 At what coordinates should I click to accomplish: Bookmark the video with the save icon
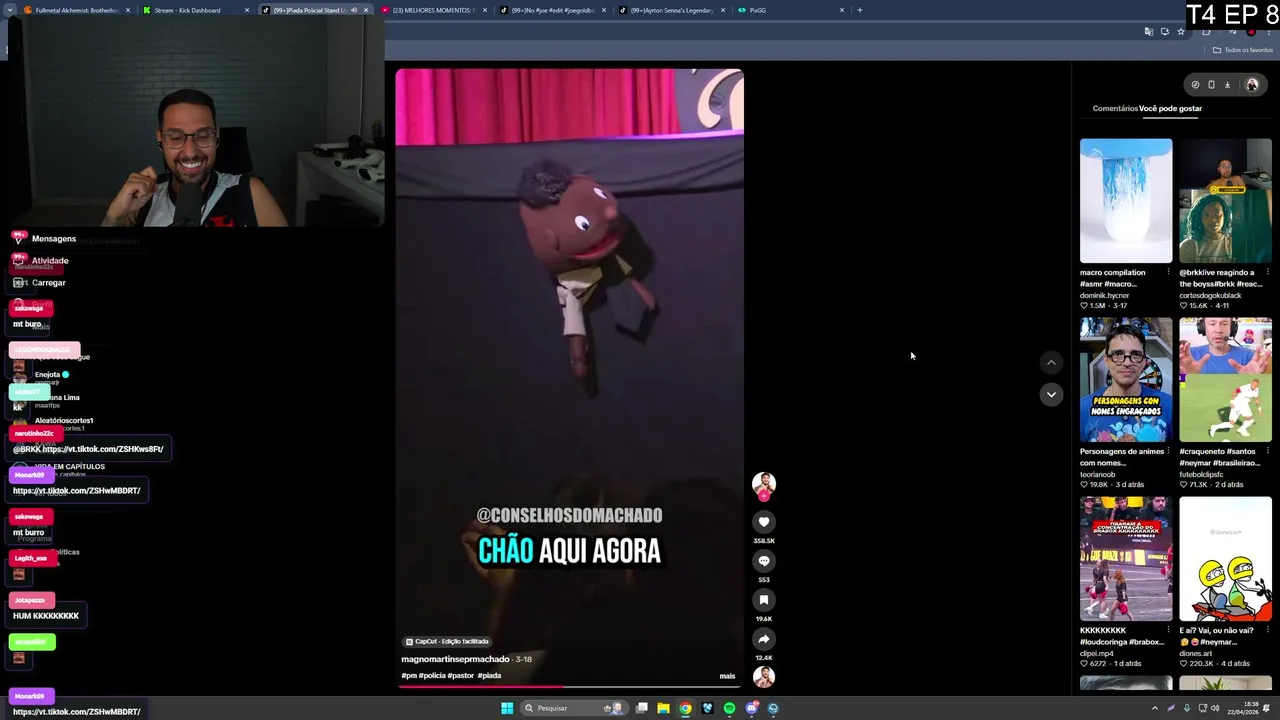click(x=763, y=600)
